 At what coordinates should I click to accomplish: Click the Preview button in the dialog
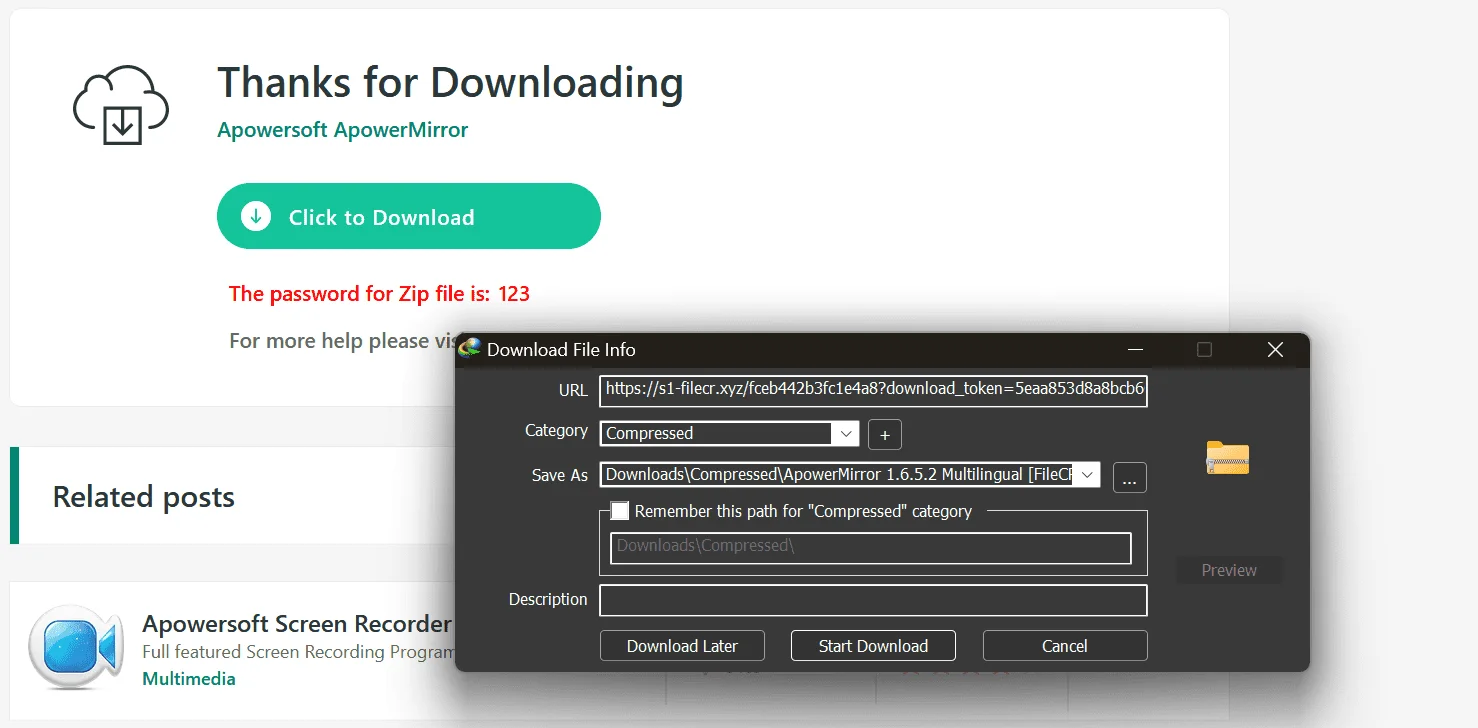click(1229, 570)
